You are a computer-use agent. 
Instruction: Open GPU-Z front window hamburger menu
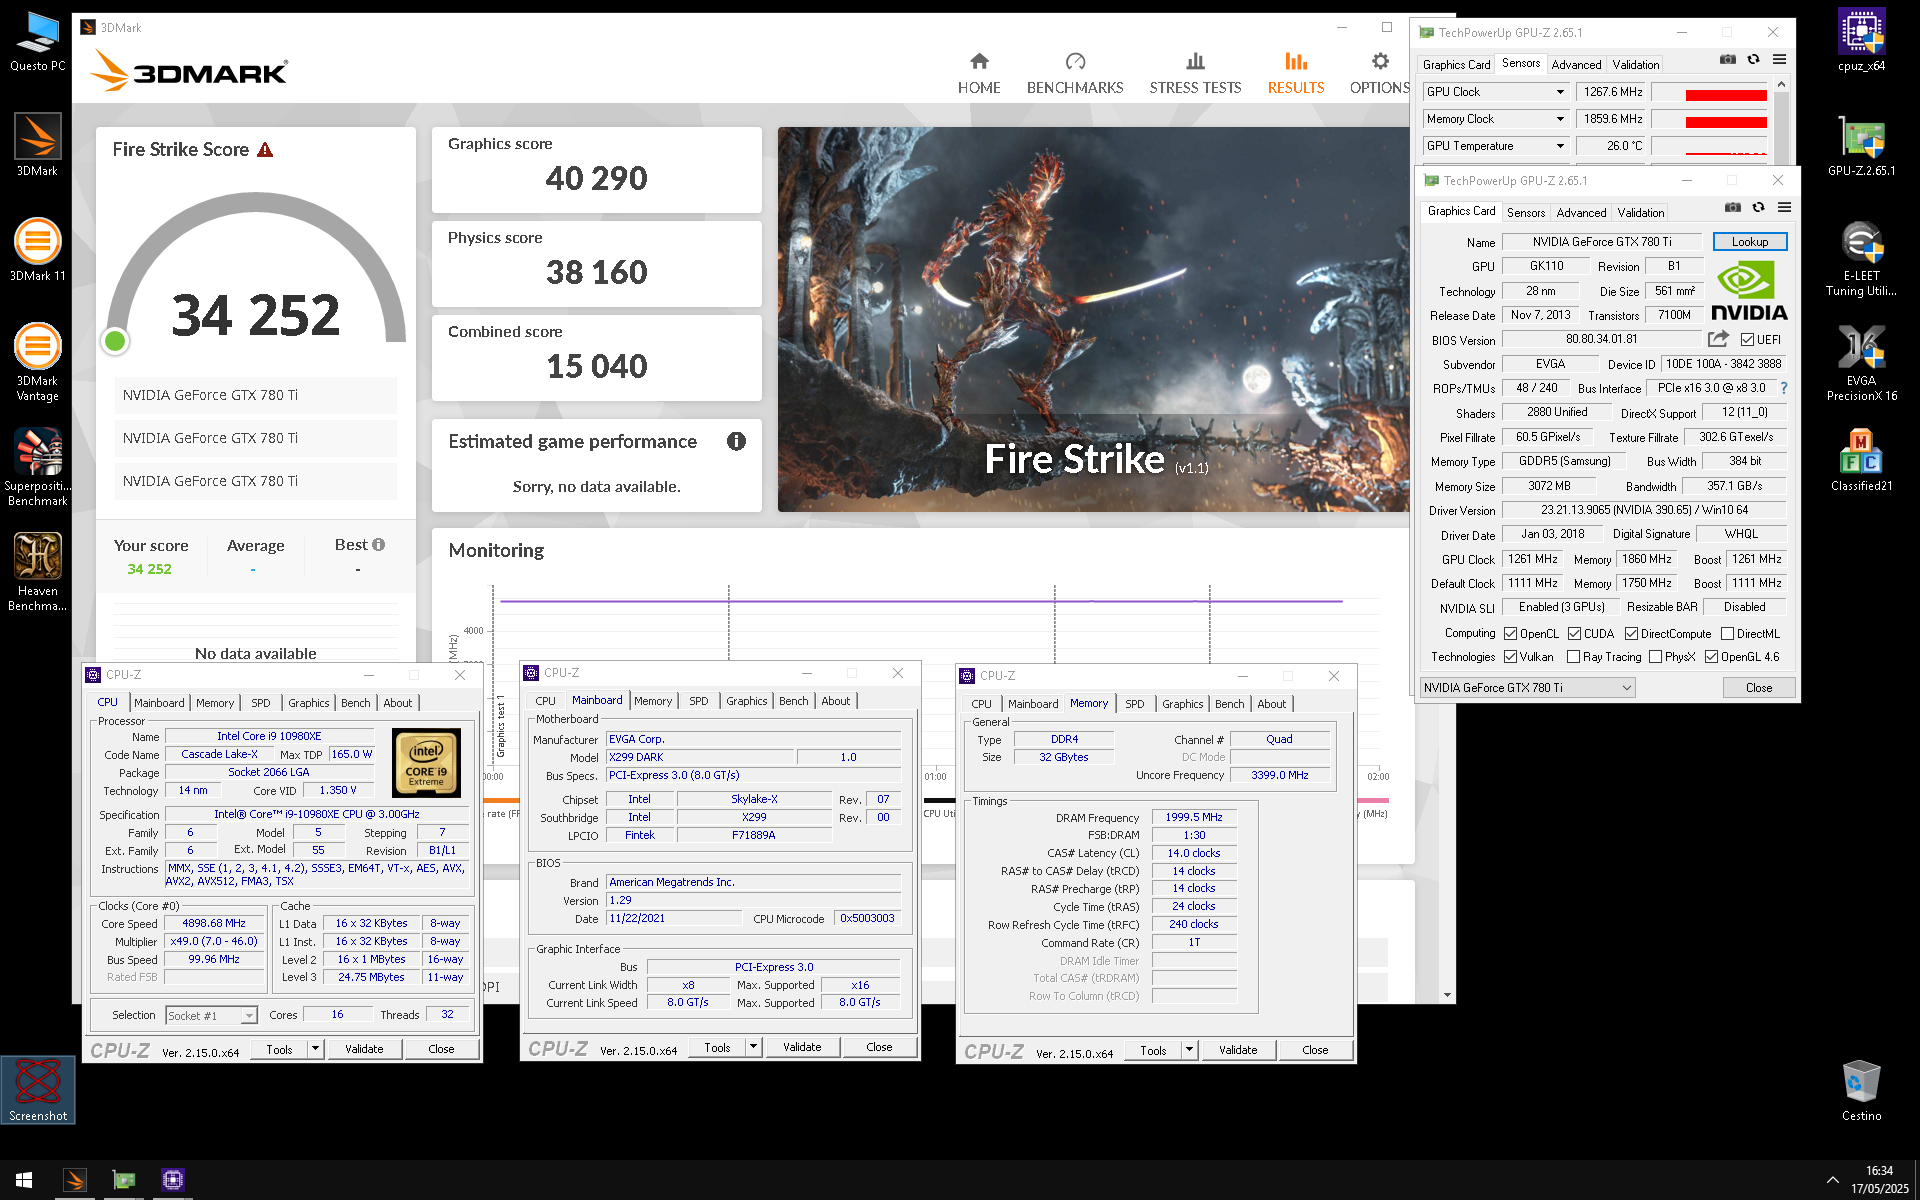click(x=1784, y=207)
